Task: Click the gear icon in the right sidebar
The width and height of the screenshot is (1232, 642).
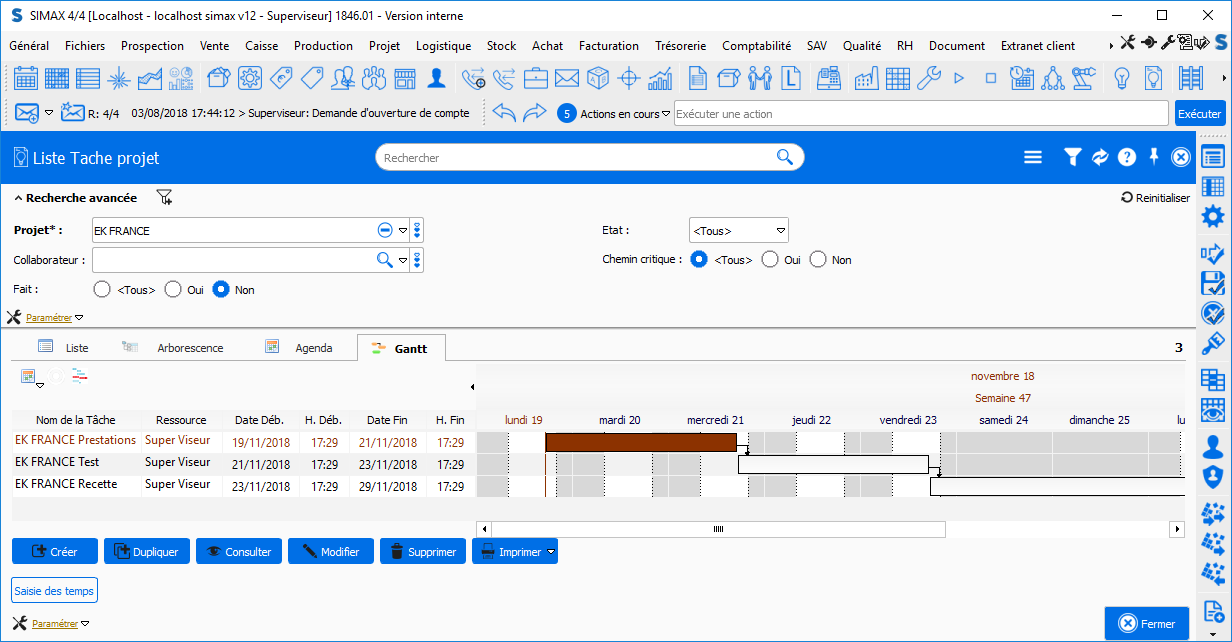Action: 1213,217
